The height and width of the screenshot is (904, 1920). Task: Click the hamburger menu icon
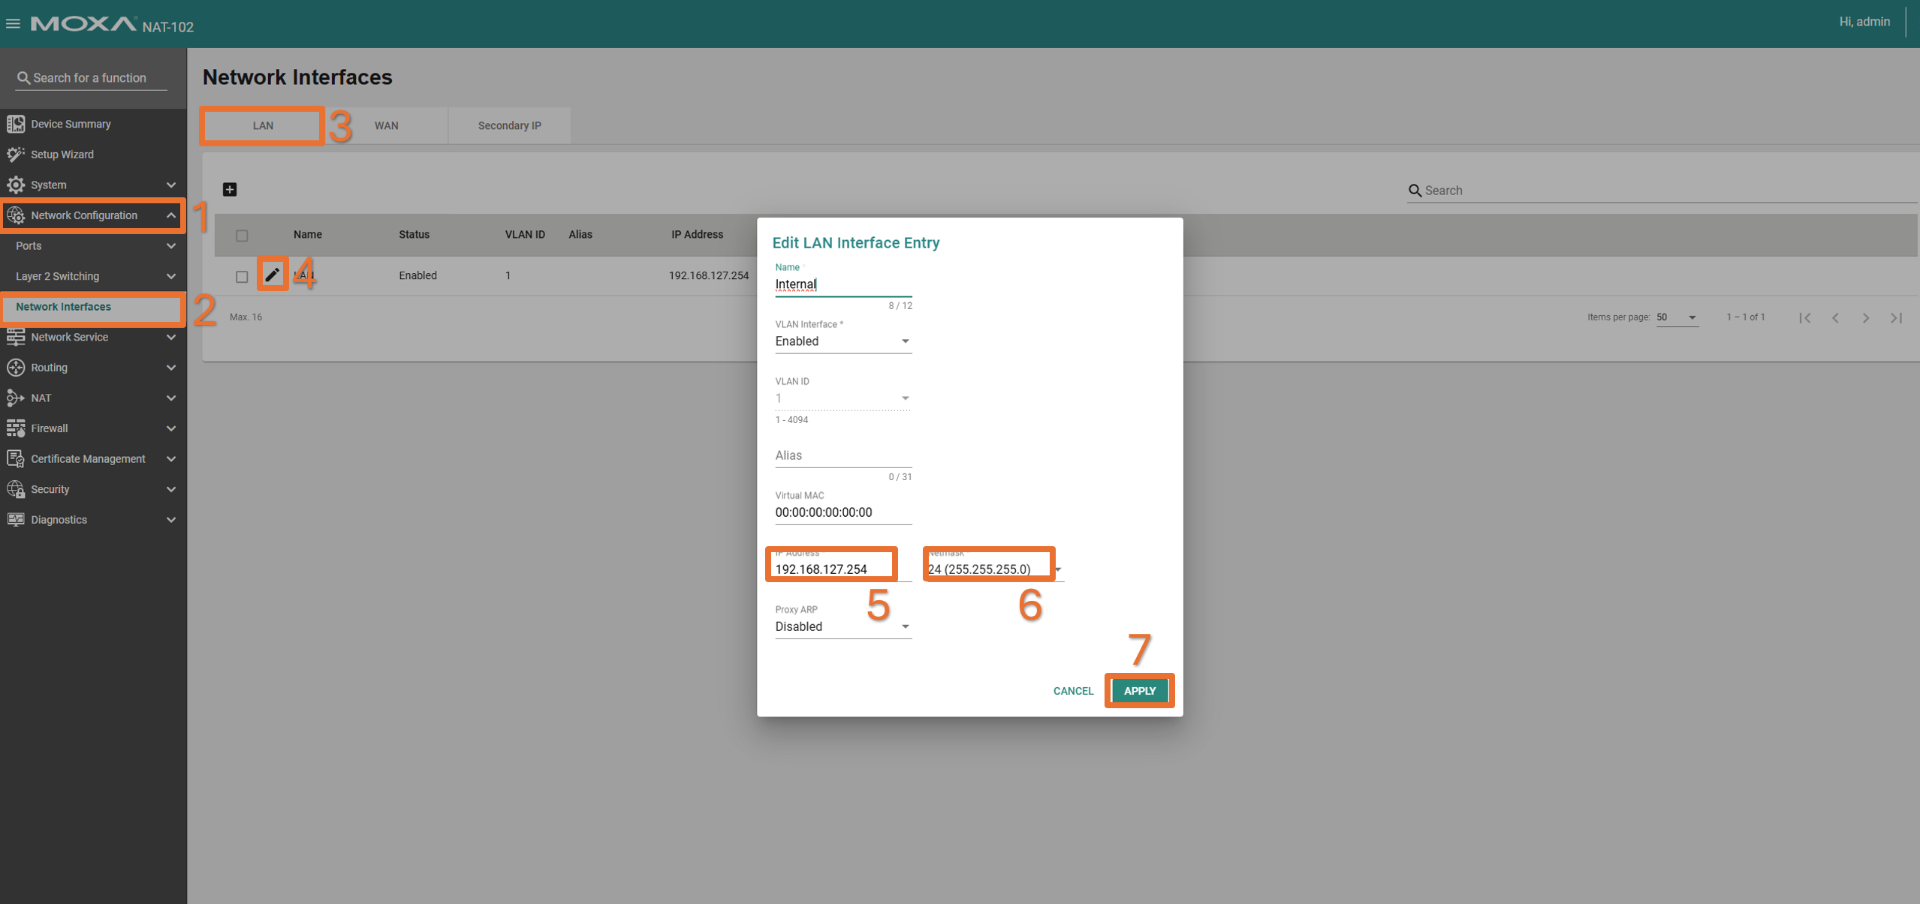(13, 24)
